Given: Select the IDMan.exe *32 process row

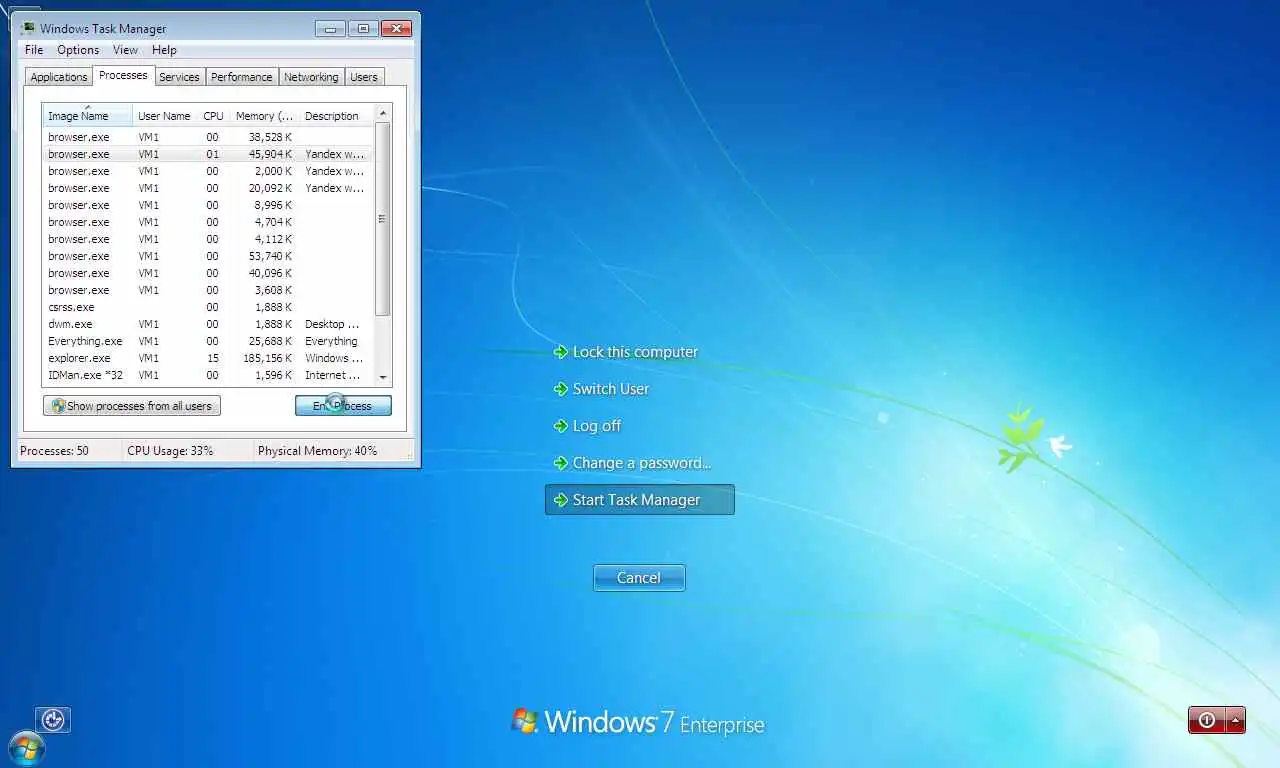Looking at the screenshot, I should (x=208, y=375).
